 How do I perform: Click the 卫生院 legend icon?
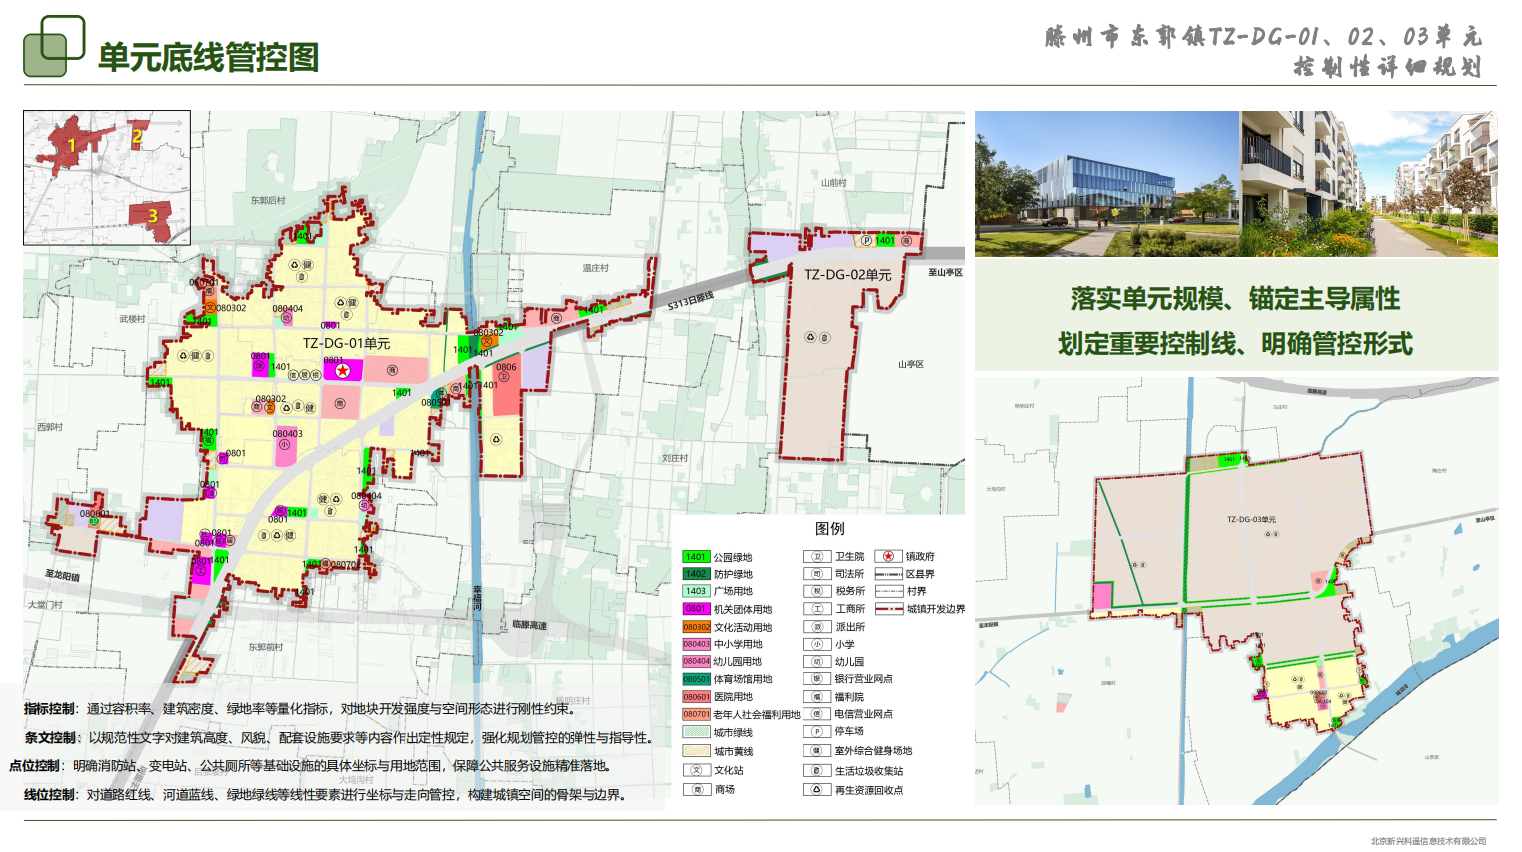pos(817,557)
